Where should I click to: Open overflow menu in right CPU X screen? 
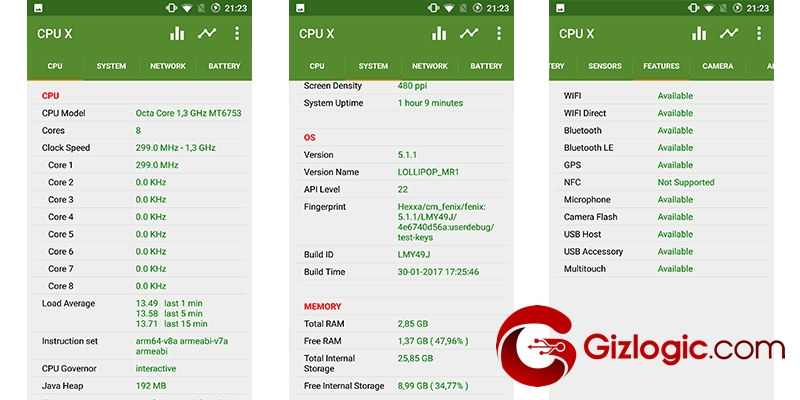759,34
